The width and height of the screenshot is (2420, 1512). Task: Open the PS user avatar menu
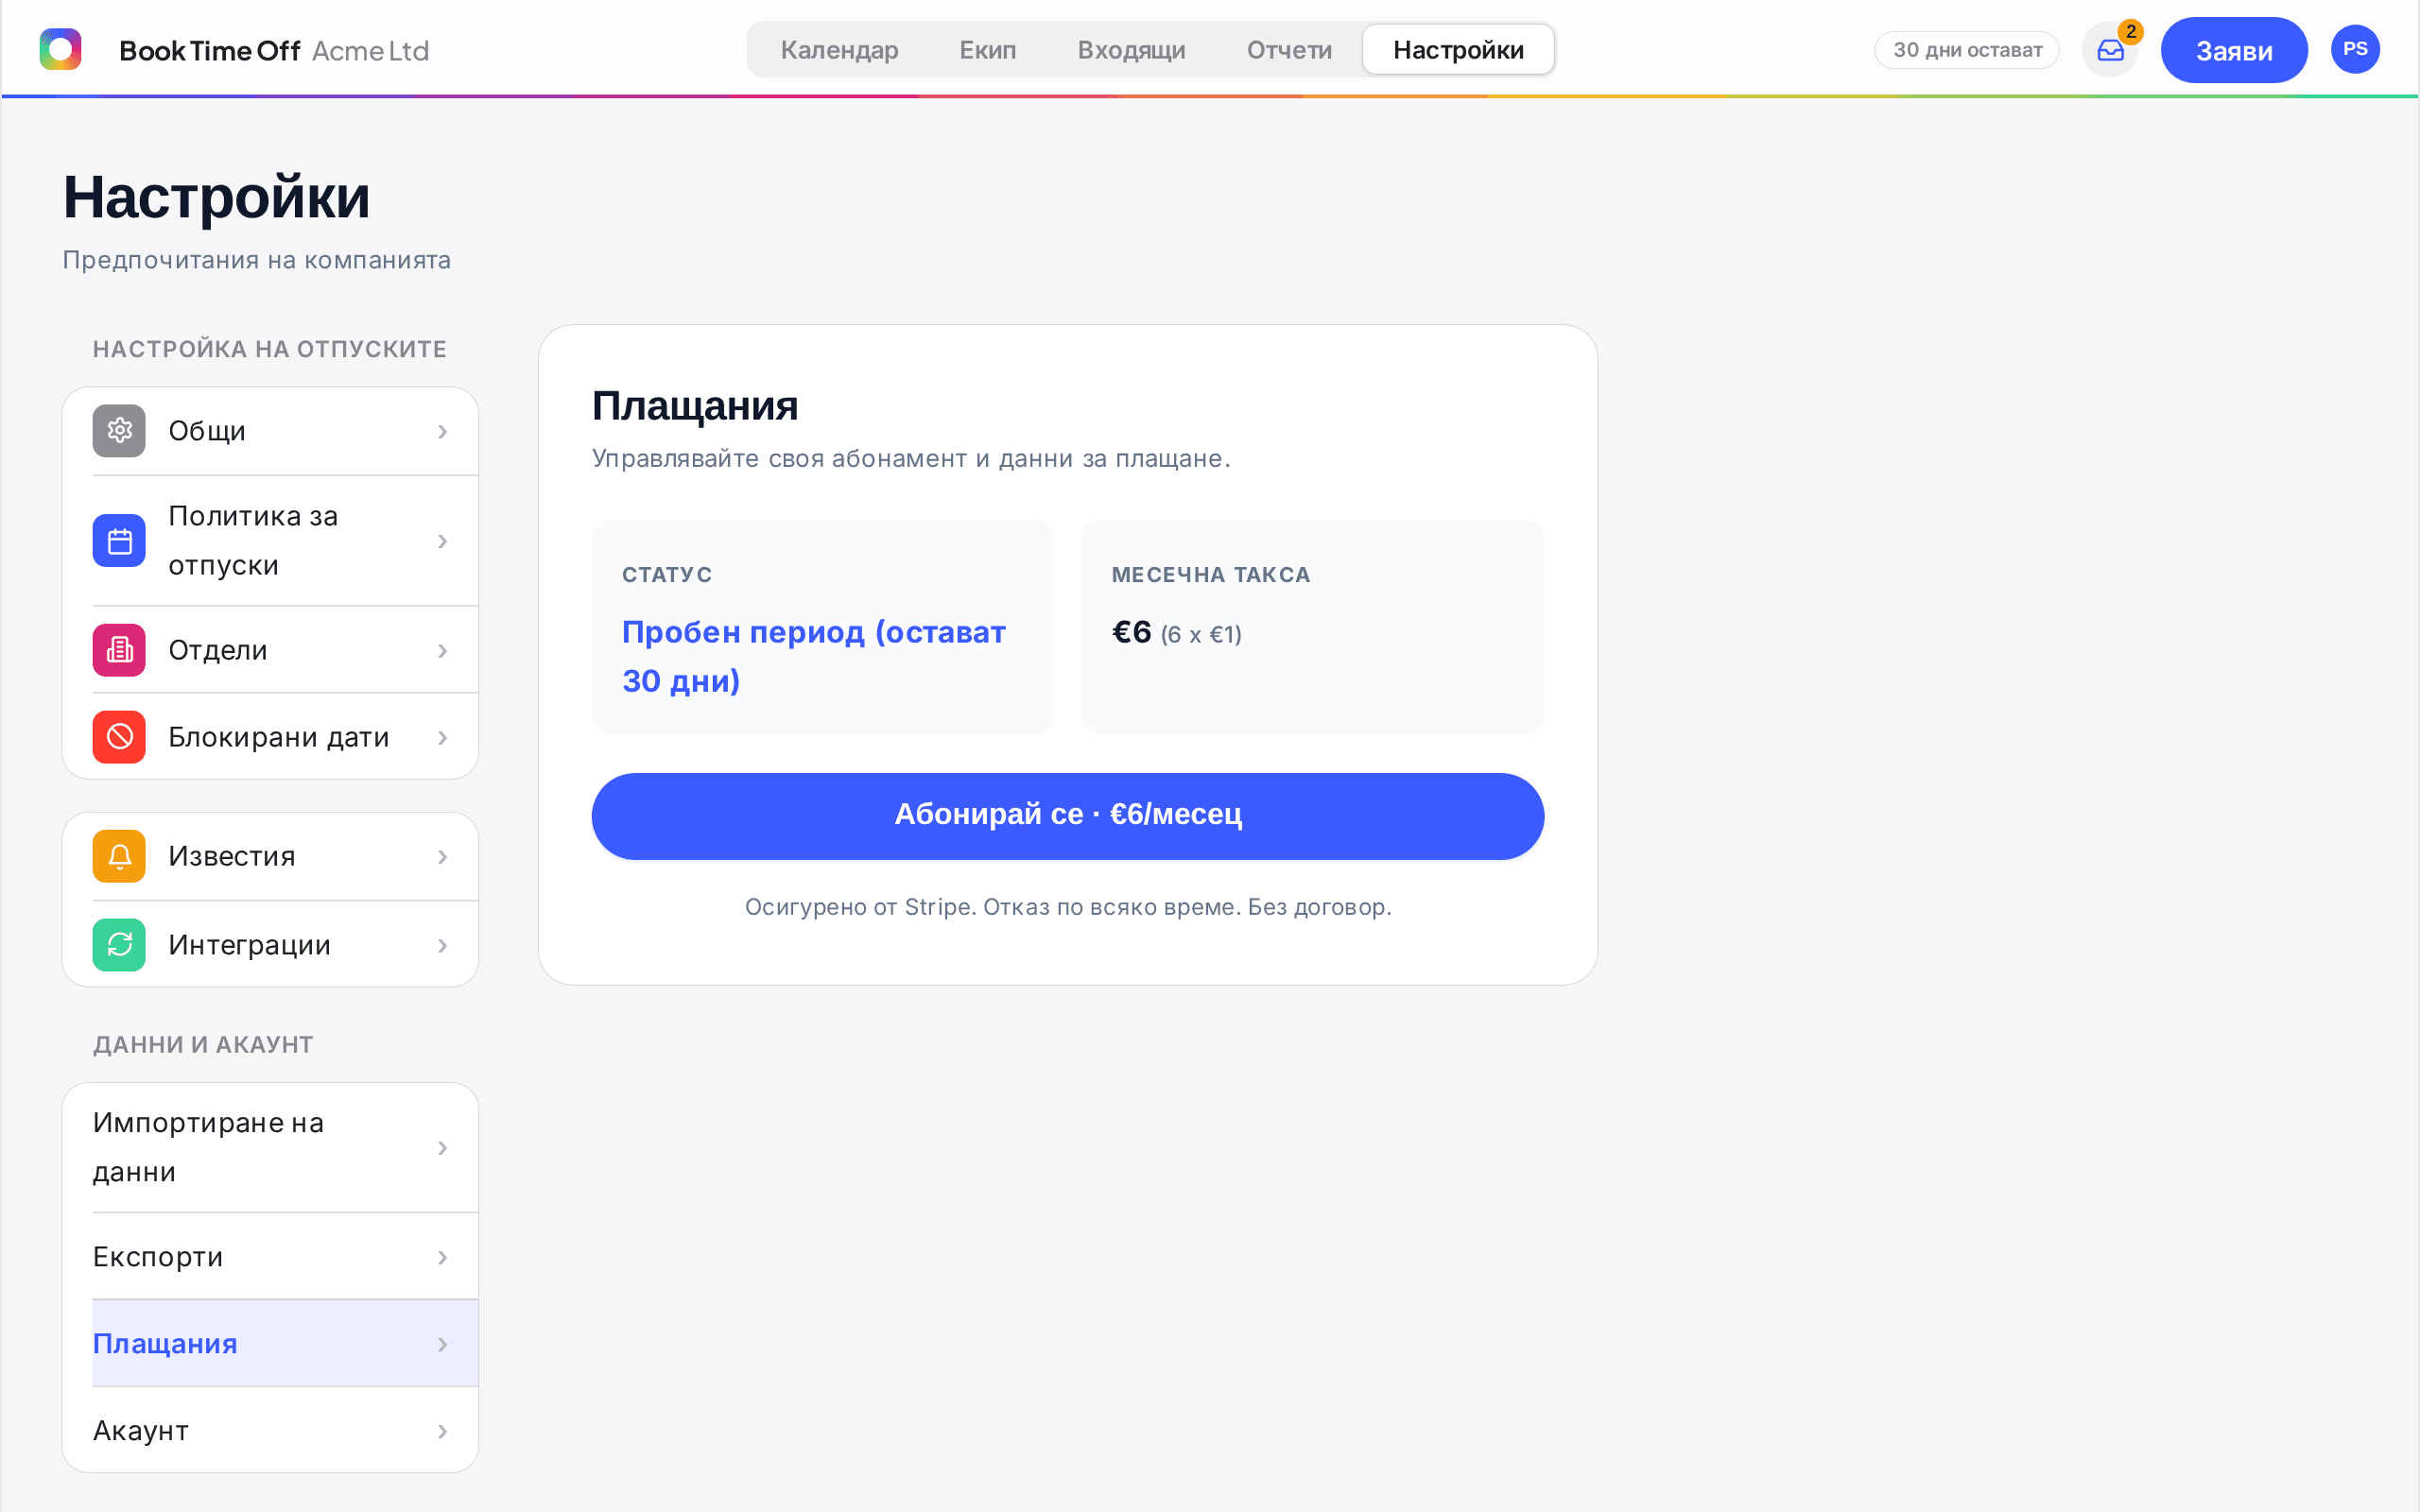click(2355, 49)
